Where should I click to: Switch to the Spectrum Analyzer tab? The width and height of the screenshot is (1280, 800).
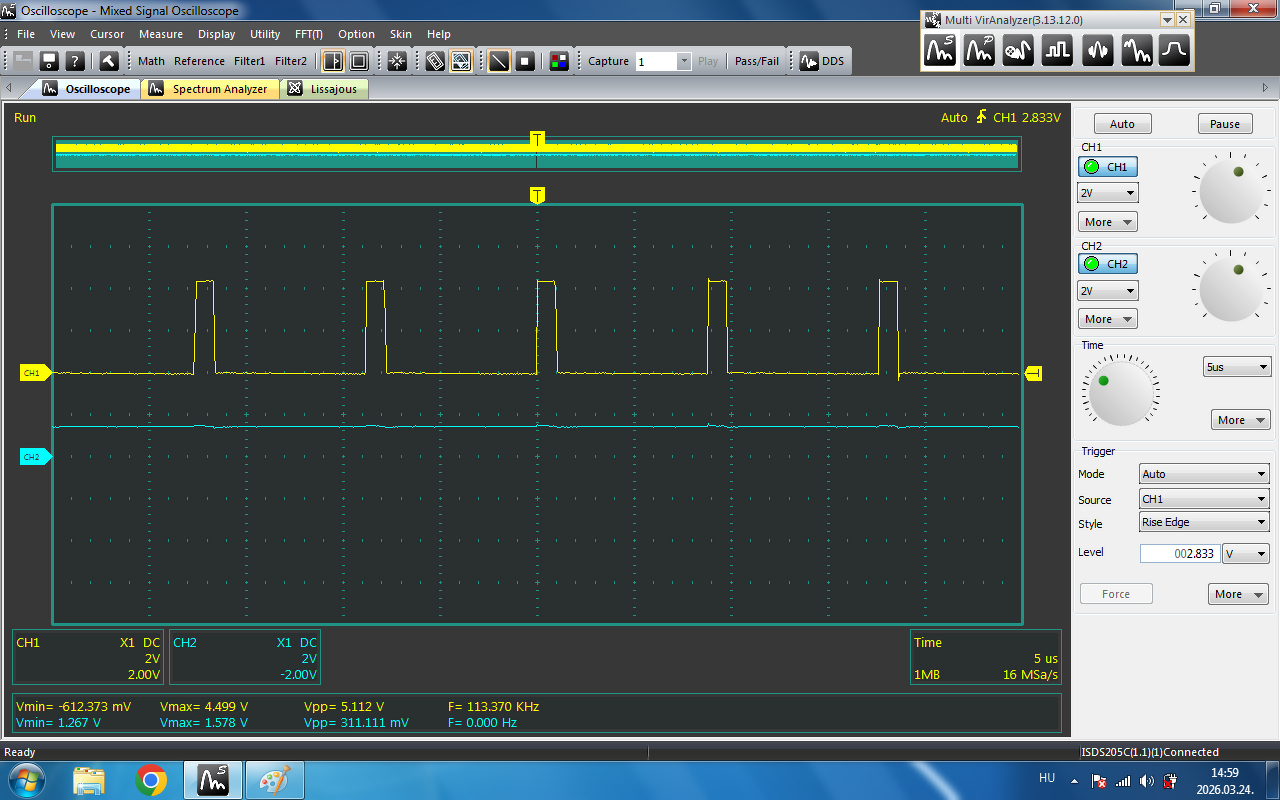[209, 89]
